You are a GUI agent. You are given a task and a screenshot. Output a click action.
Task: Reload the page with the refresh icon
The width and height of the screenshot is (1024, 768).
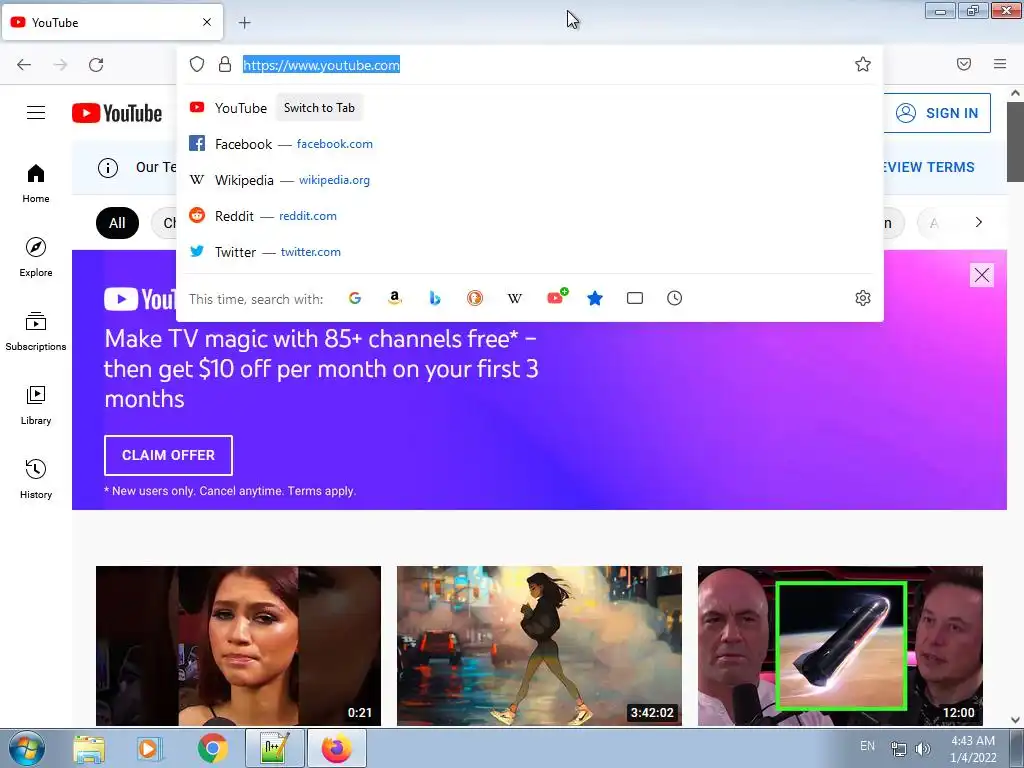(x=96, y=65)
